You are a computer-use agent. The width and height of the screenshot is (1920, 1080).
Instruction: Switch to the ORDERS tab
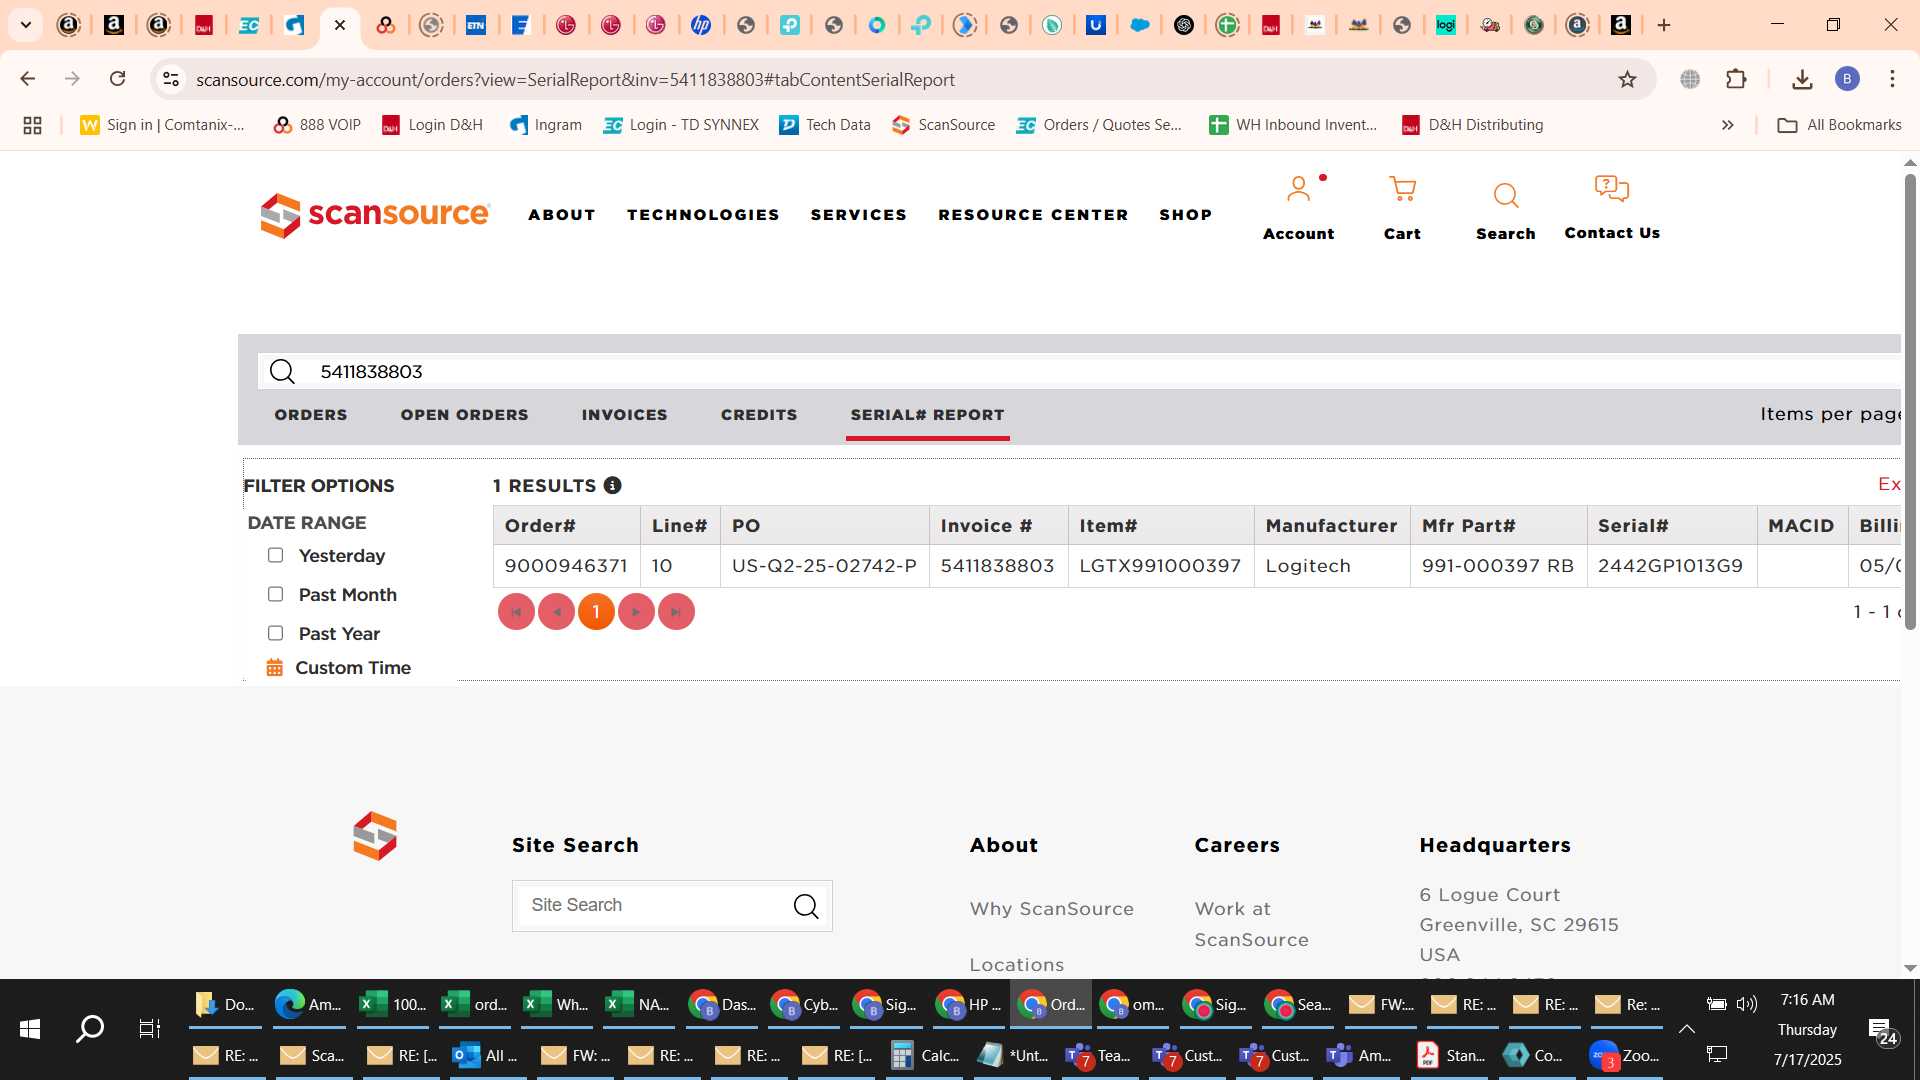311,415
